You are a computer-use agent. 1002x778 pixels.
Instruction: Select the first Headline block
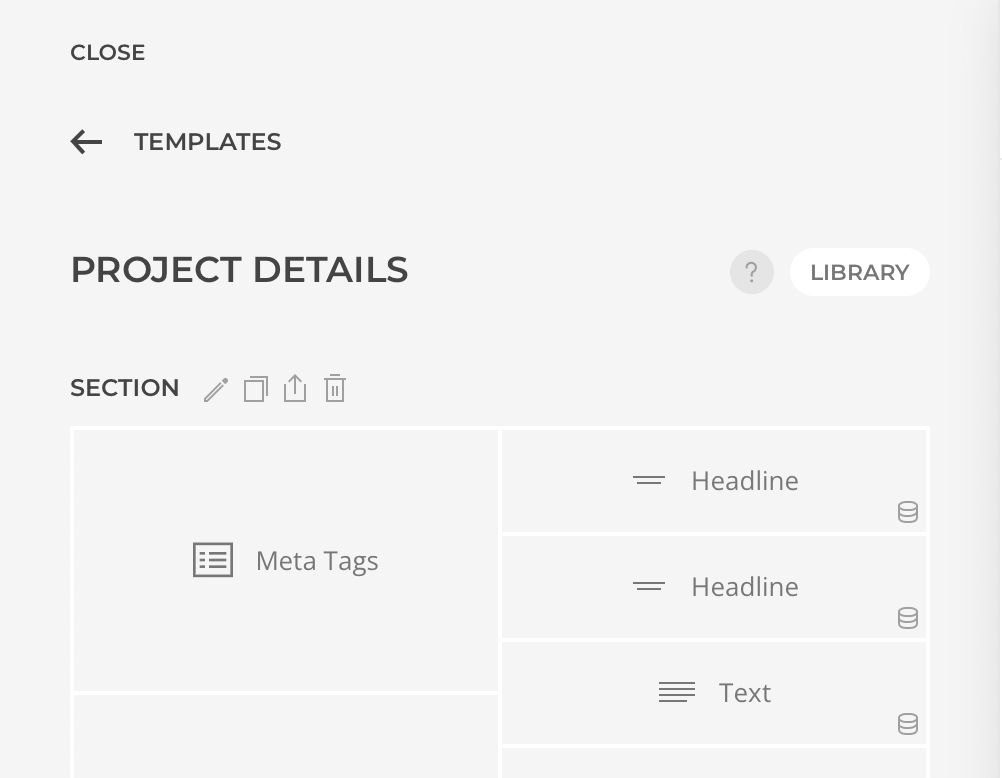pos(744,481)
